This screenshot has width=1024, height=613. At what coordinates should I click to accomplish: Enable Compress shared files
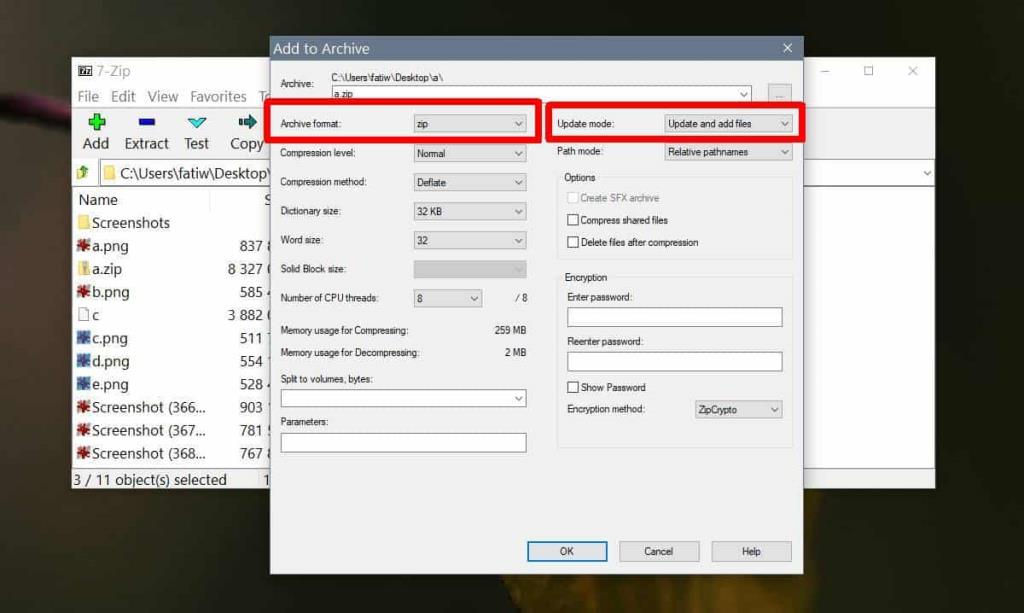pos(573,220)
